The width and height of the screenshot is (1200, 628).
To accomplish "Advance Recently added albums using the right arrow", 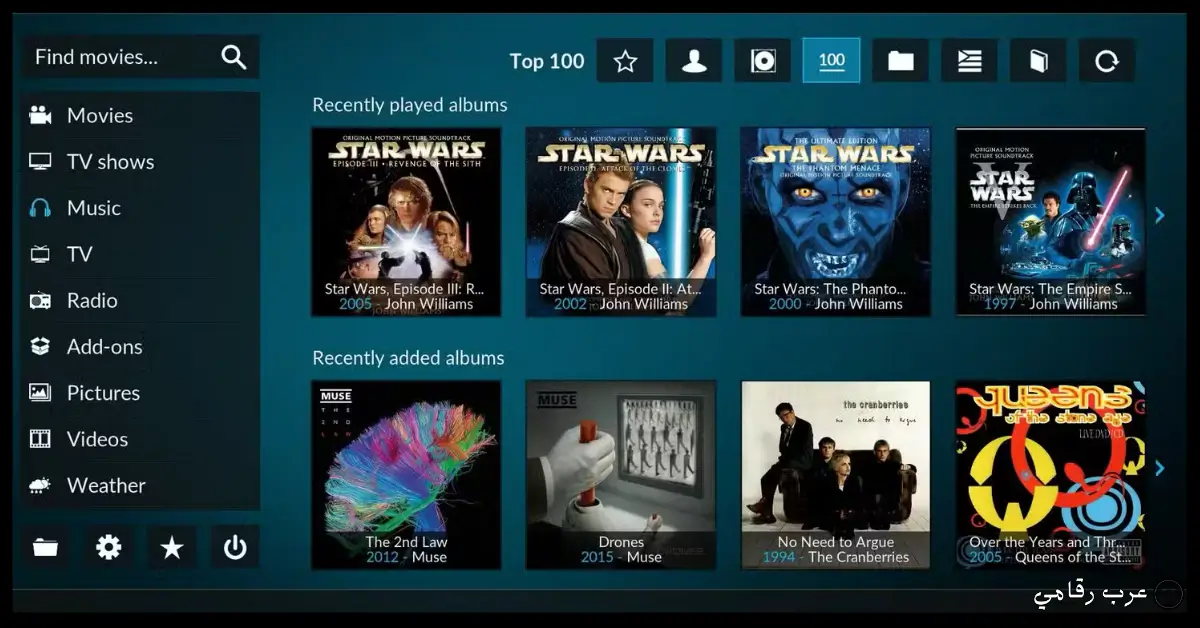I will [1159, 468].
